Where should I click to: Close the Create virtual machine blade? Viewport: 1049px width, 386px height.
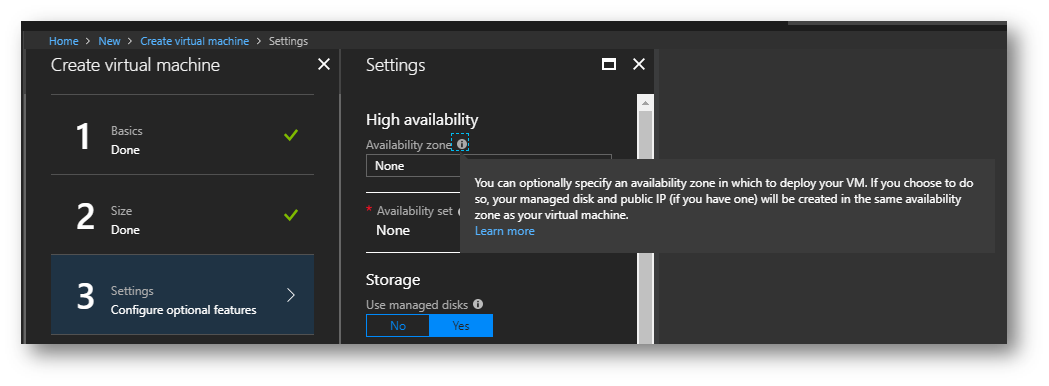tap(324, 64)
